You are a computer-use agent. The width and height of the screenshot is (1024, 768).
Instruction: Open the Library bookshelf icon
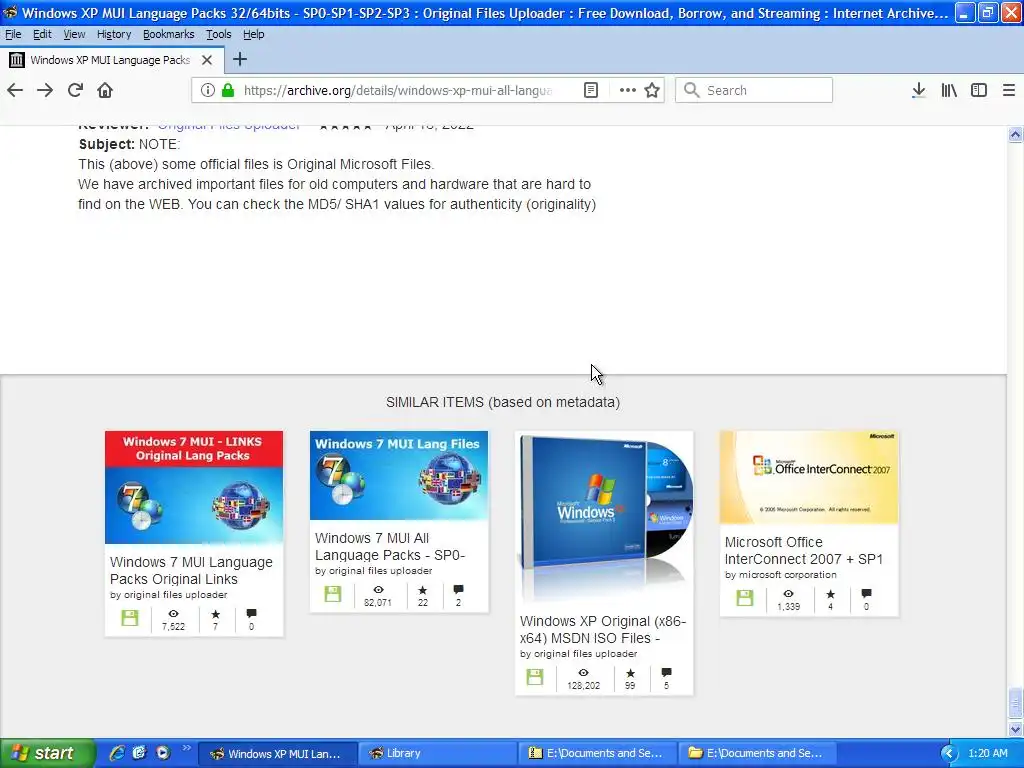(x=949, y=90)
